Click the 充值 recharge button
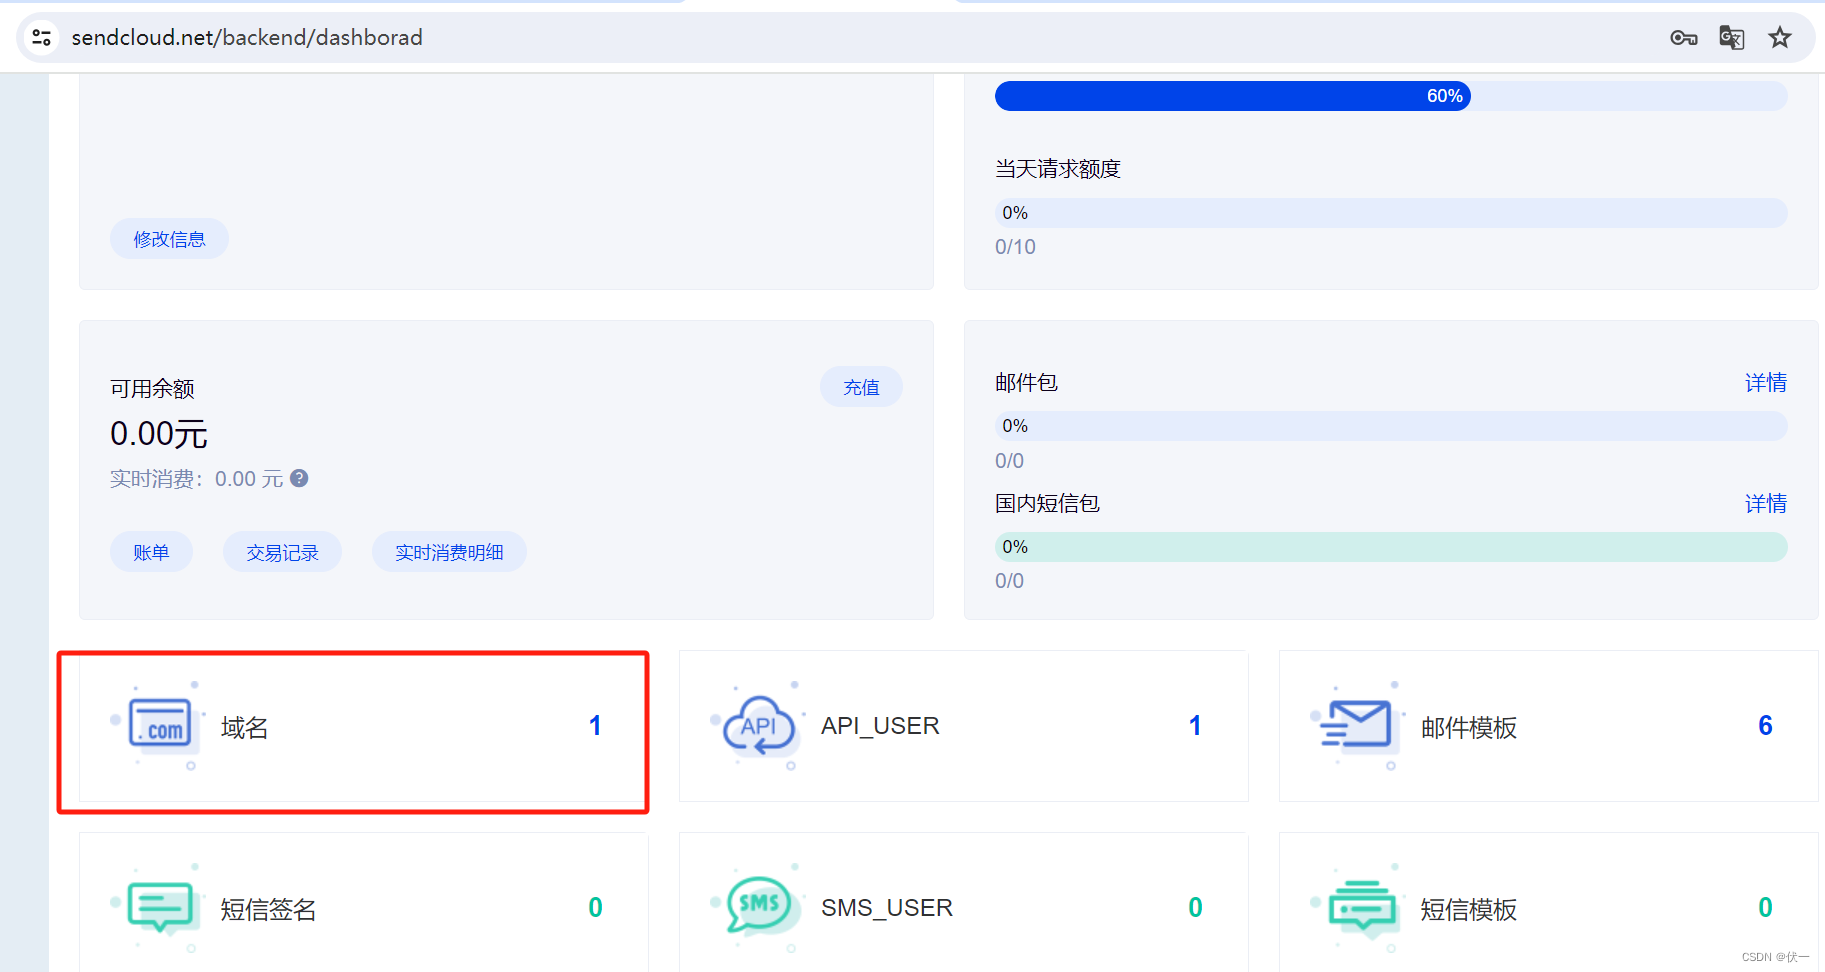 tap(860, 386)
